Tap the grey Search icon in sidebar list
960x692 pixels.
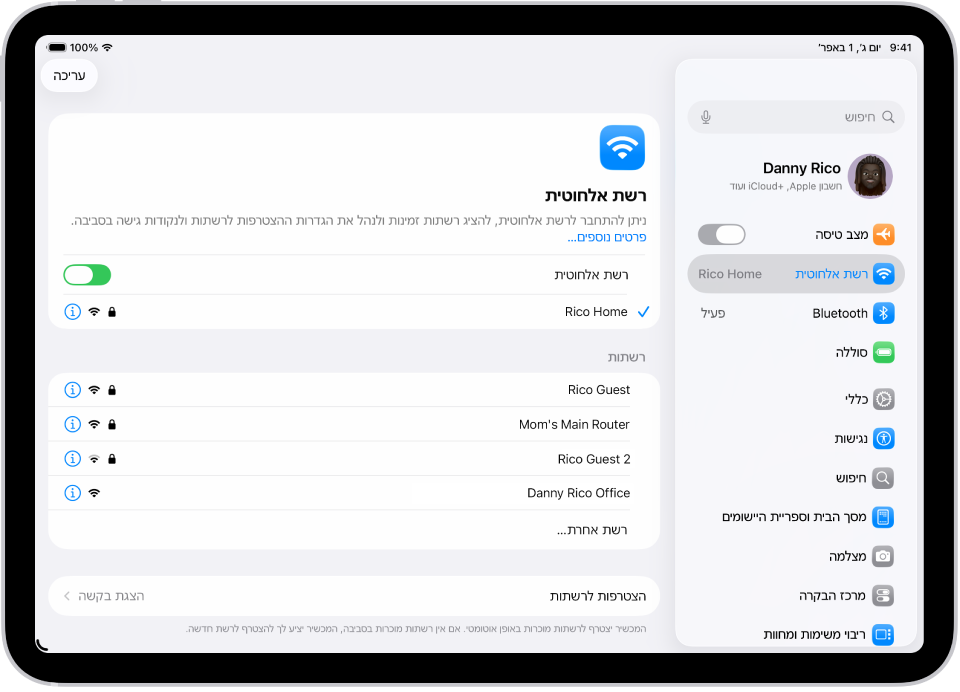click(x=883, y=478)
